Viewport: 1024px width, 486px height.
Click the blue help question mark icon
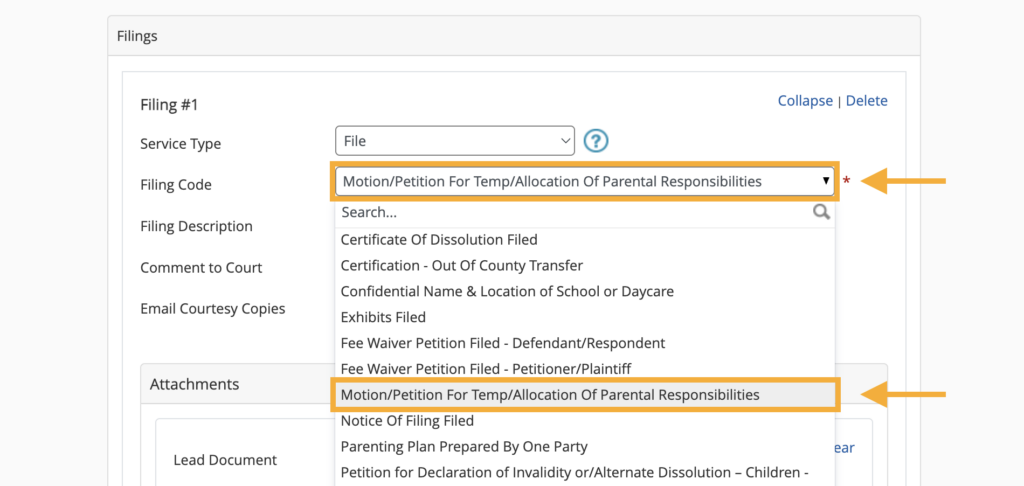pos(597,141)
